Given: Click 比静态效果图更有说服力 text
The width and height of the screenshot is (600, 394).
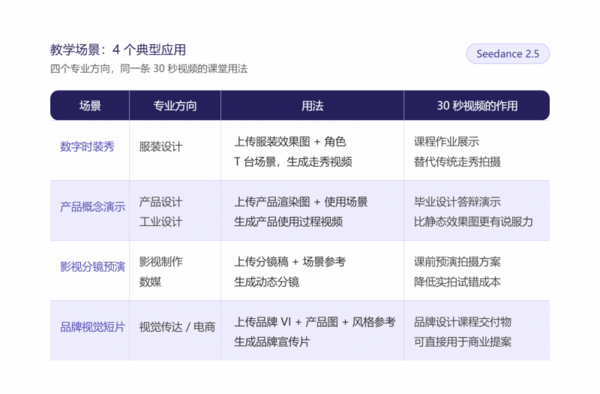Looking at the screenshot, I should pos(473,221).
